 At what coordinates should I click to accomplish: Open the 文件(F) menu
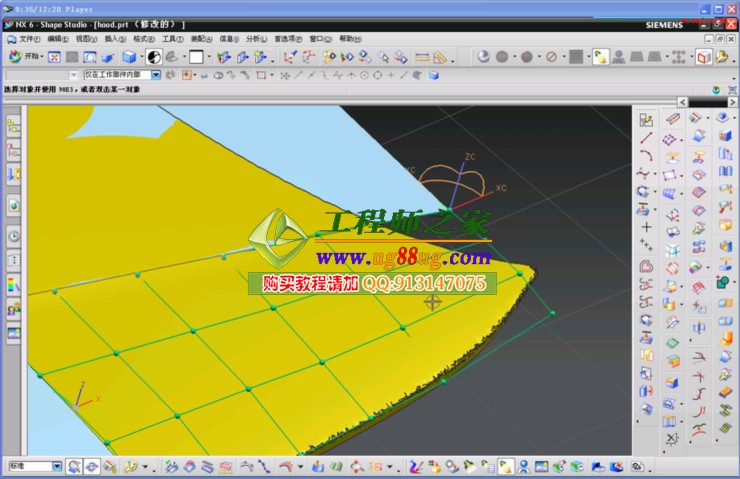pos(28,39)
